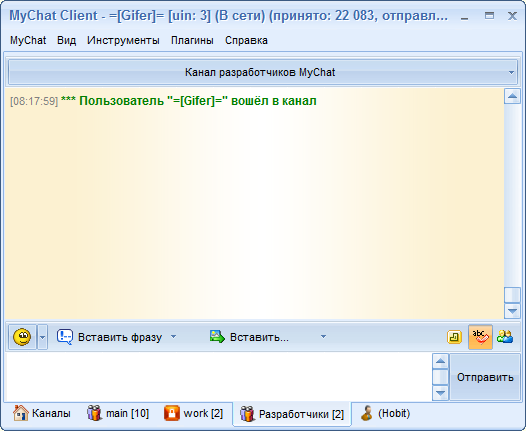Viewport: 526px width, 431px height.
Task: Click the house icon on Каналы tab
Action: click(x=20, y=413)
